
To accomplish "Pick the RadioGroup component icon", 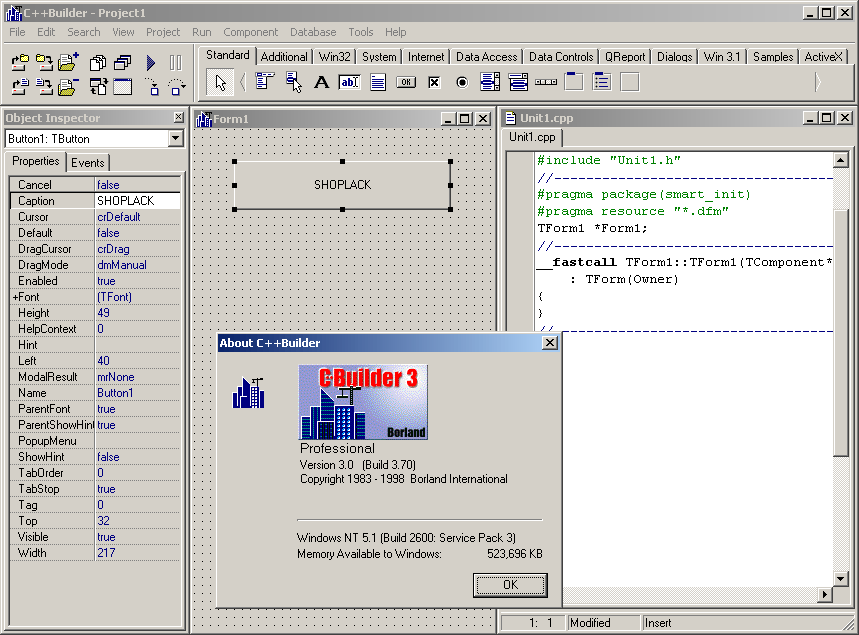I will tap(602, 82).
